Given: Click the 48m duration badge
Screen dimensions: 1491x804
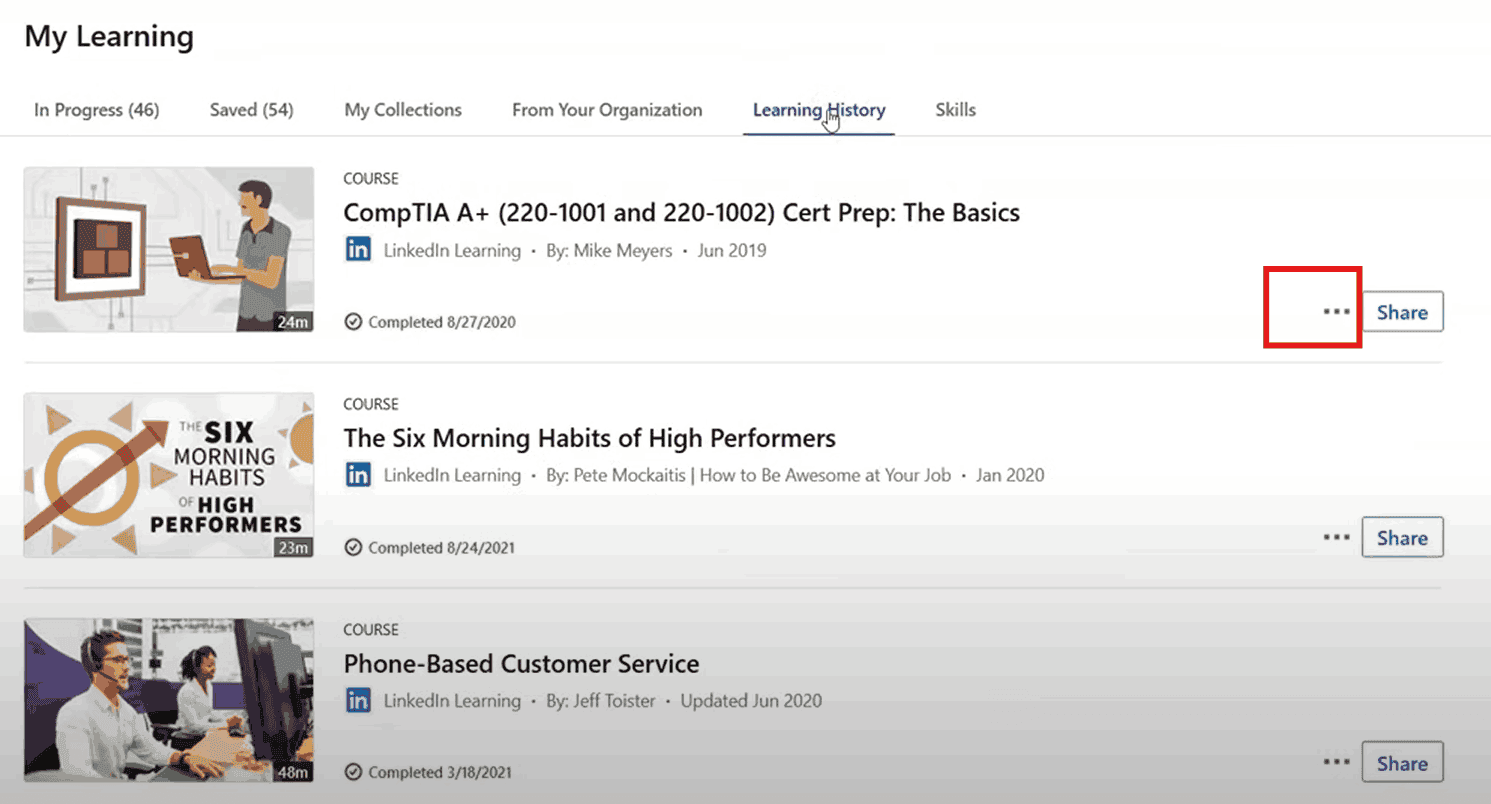Looking at the screenshot, I should point(294,773).
